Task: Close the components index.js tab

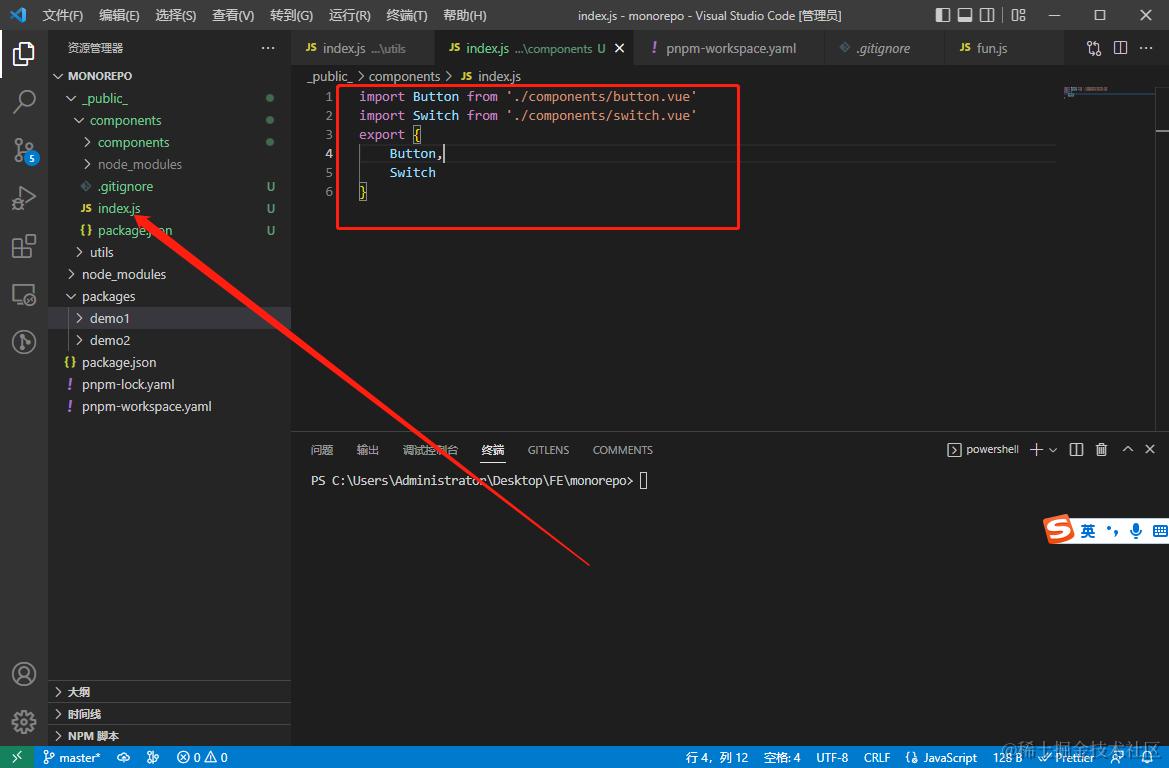Action: [x=619, y=48]
